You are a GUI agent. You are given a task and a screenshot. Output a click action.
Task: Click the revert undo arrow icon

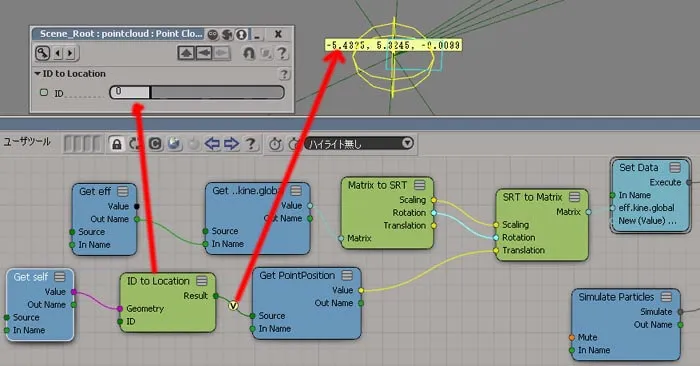tap(249, 54)
